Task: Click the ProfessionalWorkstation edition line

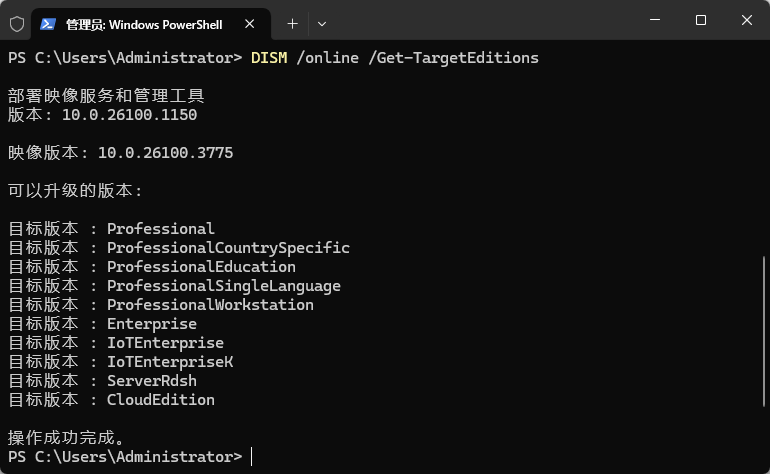Action: click(x=210, y=305)
